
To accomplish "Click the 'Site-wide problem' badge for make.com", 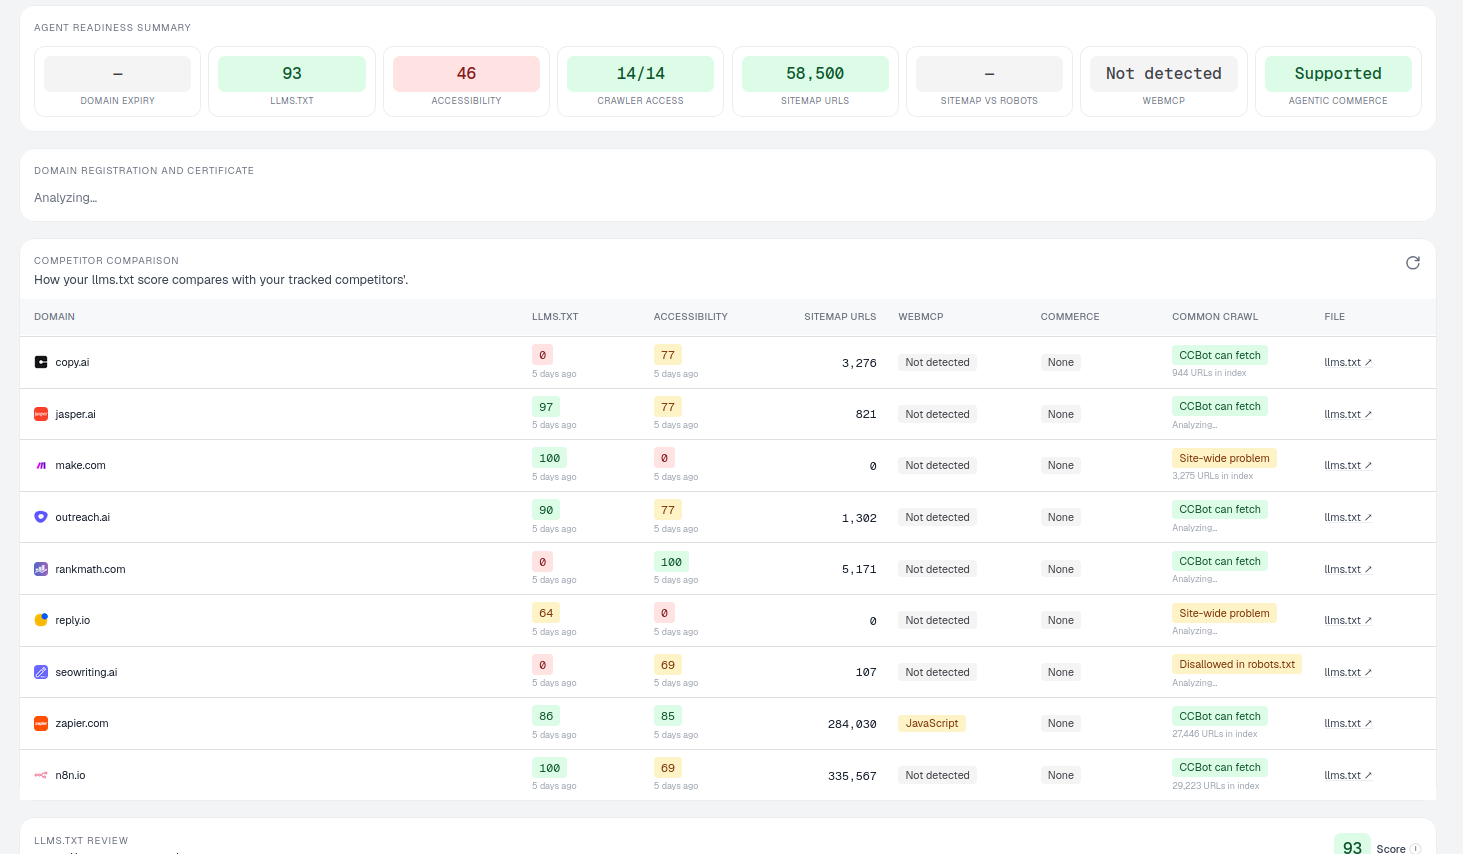I will coord(1224,458).
